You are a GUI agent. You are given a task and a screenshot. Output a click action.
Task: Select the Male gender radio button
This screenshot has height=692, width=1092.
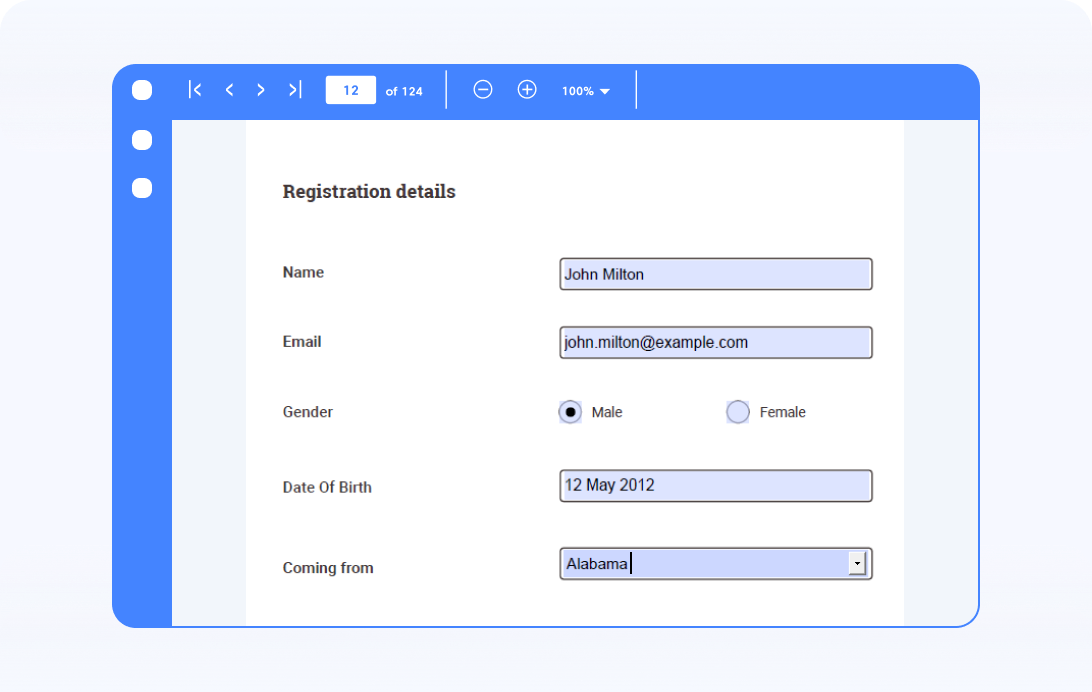(569, 411)
